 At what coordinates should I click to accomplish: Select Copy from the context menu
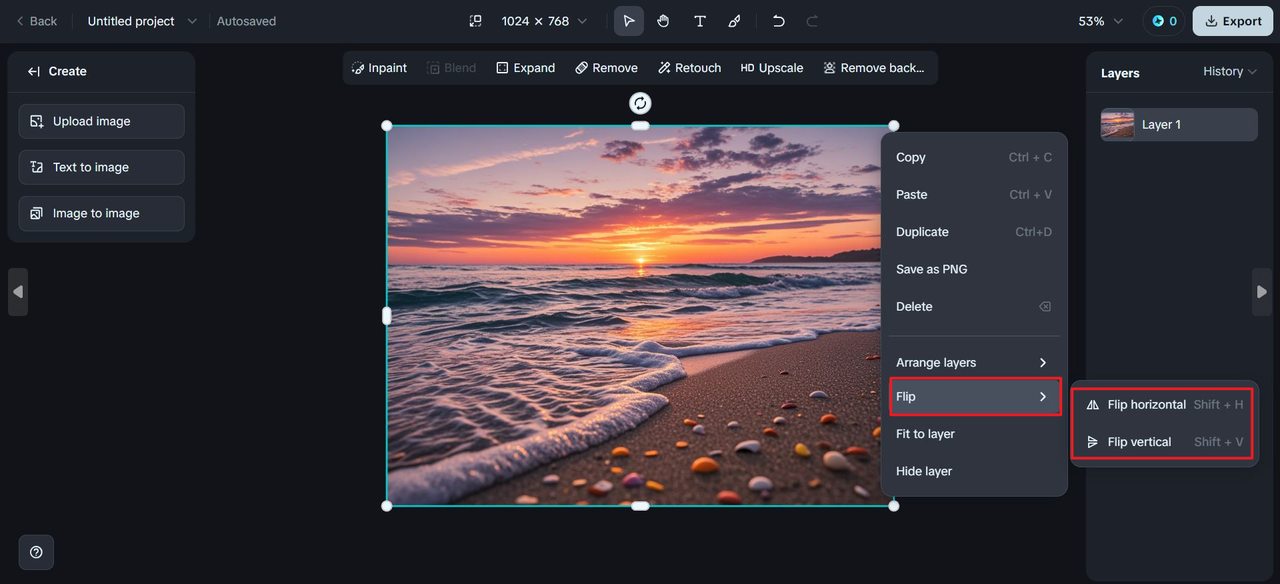tap(974, 157)
